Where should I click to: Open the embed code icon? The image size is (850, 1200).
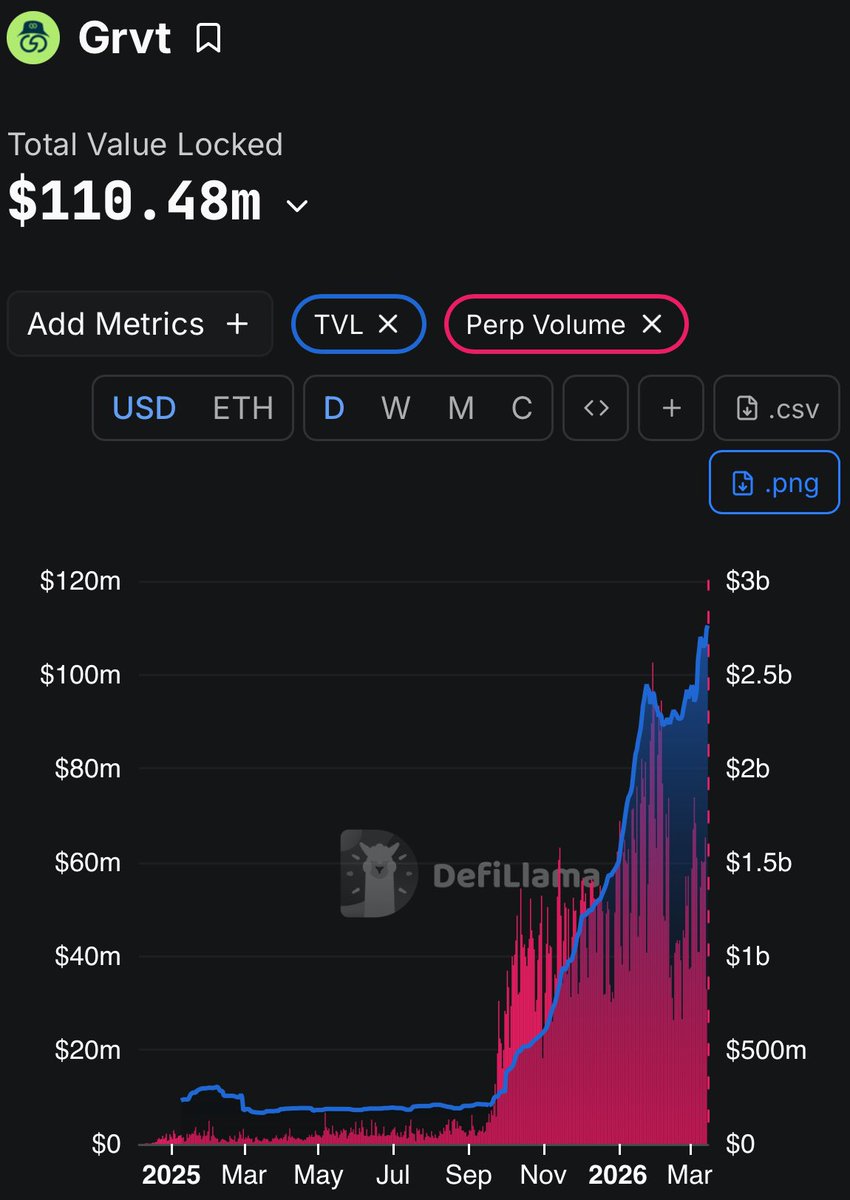tap(596, 408)
